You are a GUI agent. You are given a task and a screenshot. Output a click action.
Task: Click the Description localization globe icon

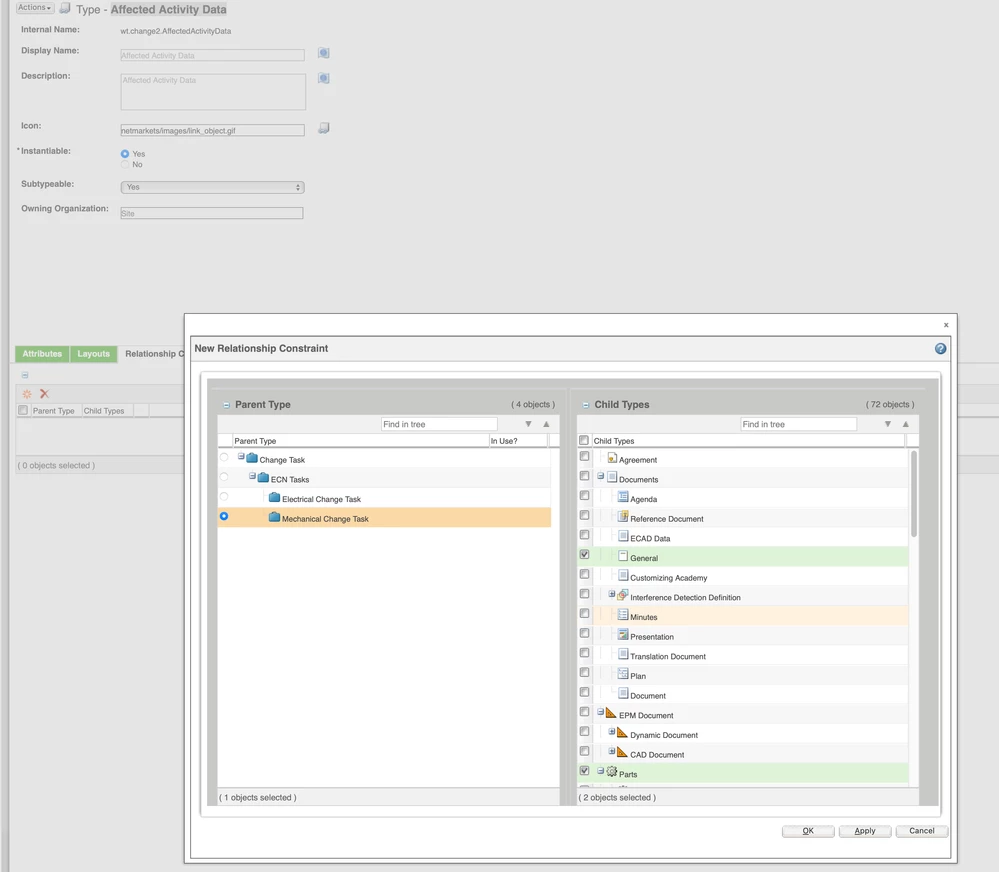323,78
